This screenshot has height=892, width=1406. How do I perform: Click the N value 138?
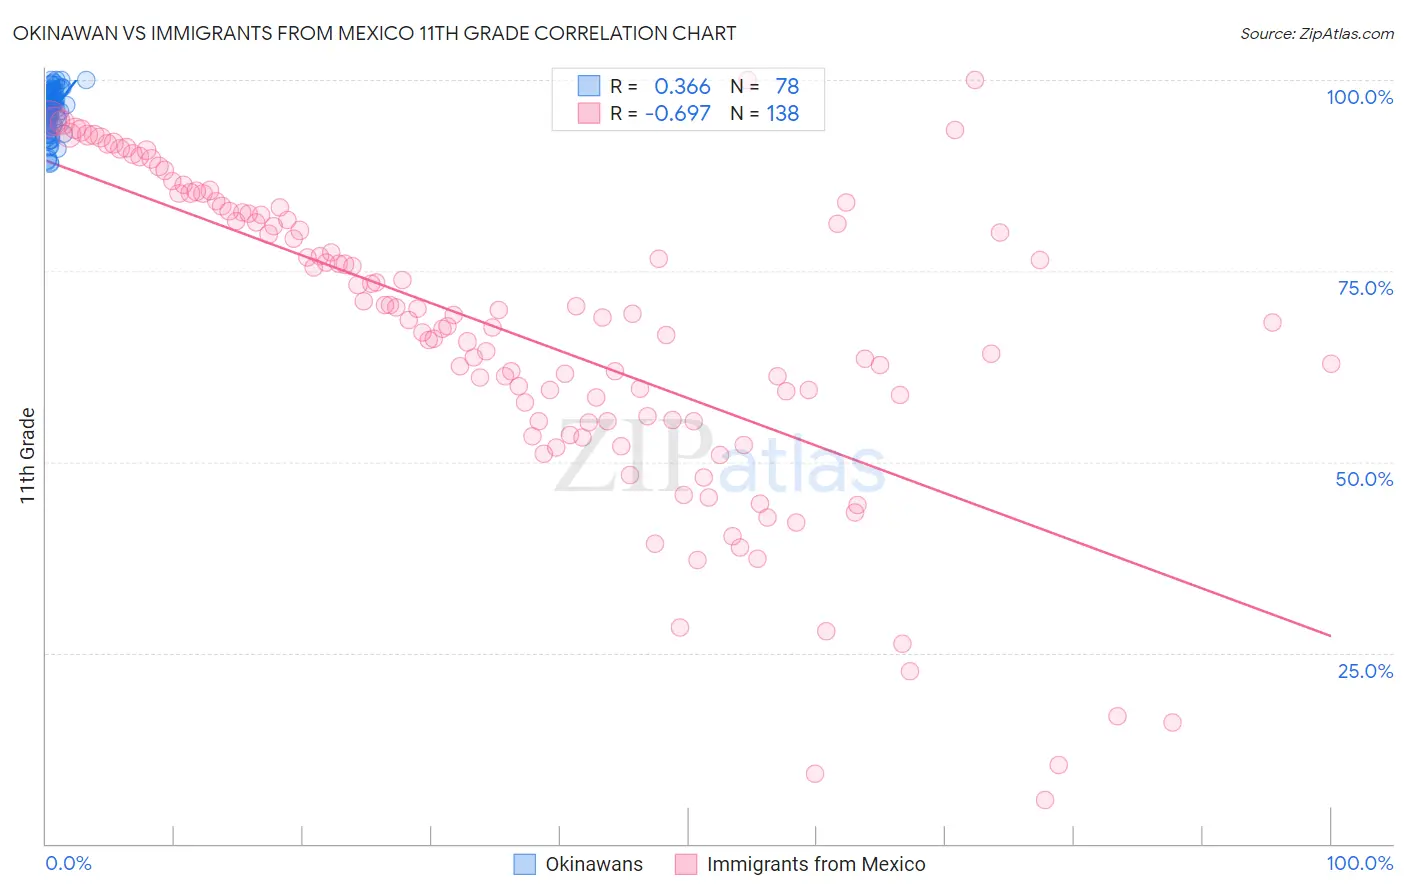(x=783, y=113)
